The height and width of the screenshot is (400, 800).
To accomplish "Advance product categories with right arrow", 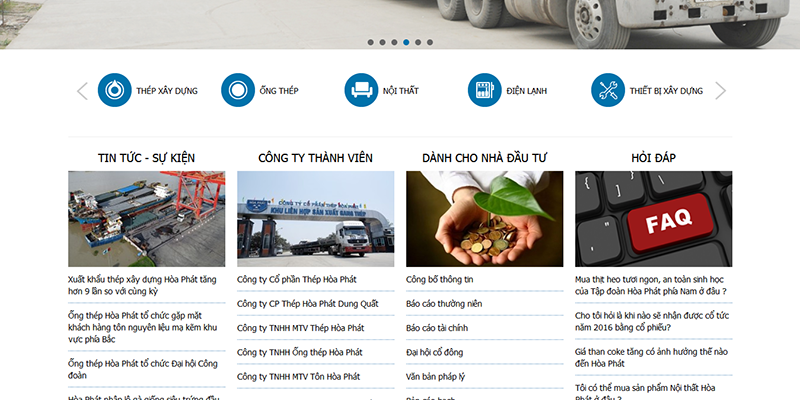I will pos(720,91).
